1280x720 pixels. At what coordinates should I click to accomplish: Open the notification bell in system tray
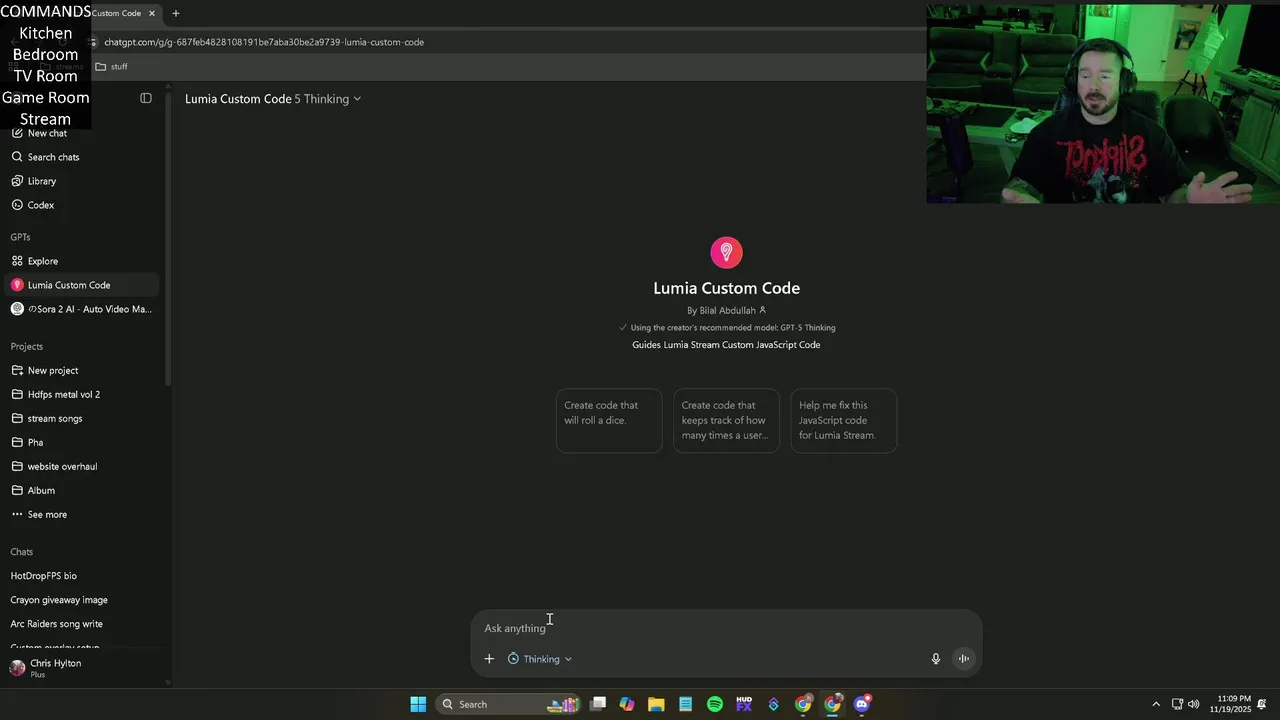pos(1263,704)
